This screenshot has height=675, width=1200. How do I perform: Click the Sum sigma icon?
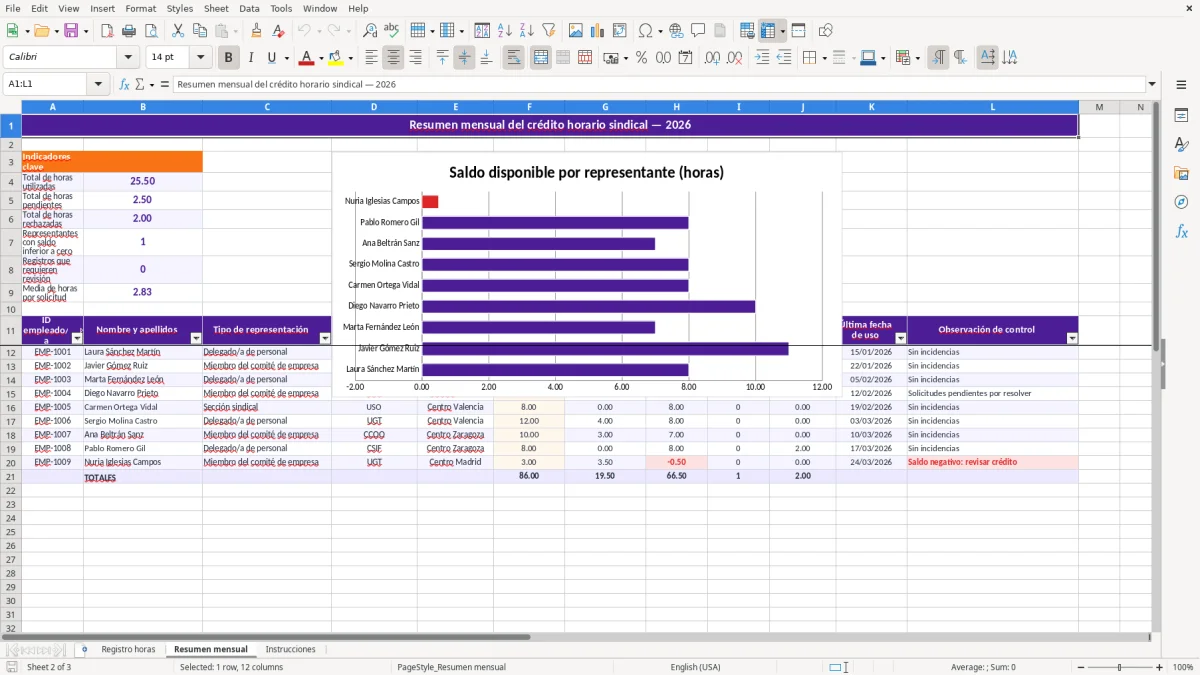140,85
